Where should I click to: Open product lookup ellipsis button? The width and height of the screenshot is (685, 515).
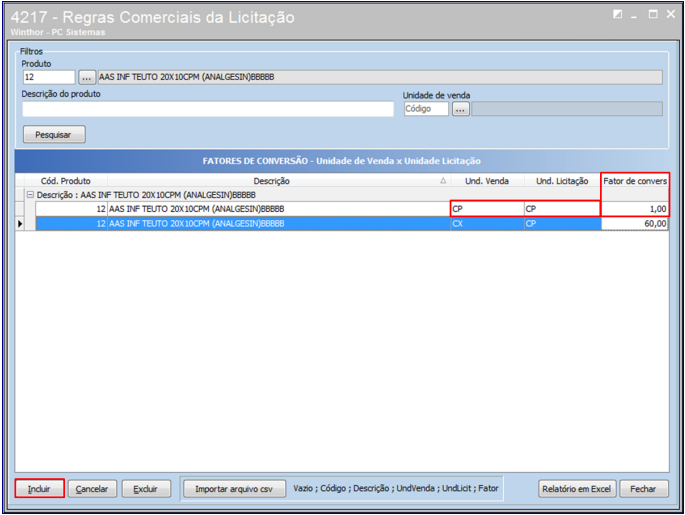pyautogui.click(x=86, y=78)
